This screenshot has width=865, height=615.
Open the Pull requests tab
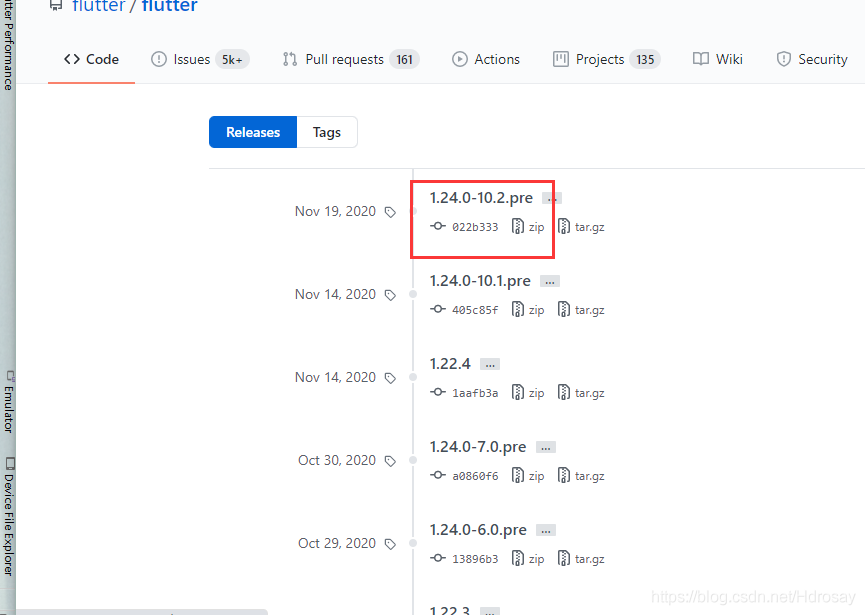pos(351,59)
